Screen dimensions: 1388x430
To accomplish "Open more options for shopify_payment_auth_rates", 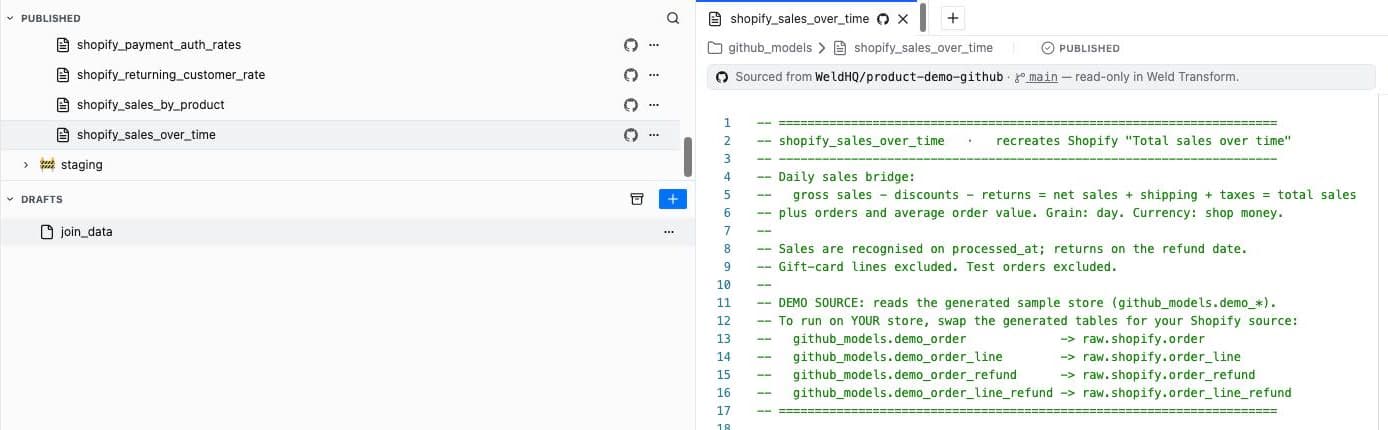I will pyautogui.click(x=654, y=45).
